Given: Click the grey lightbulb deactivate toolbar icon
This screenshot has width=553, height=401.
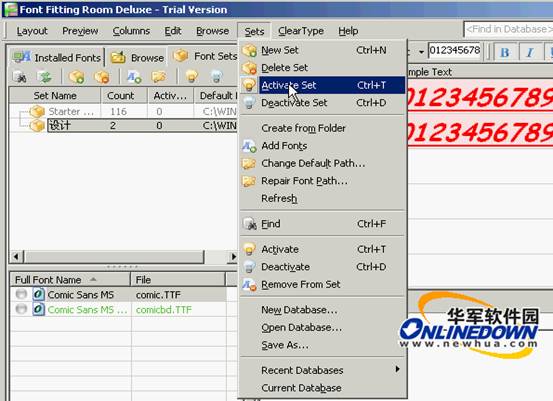Looking at the screenshot, I should coord(217,77).
